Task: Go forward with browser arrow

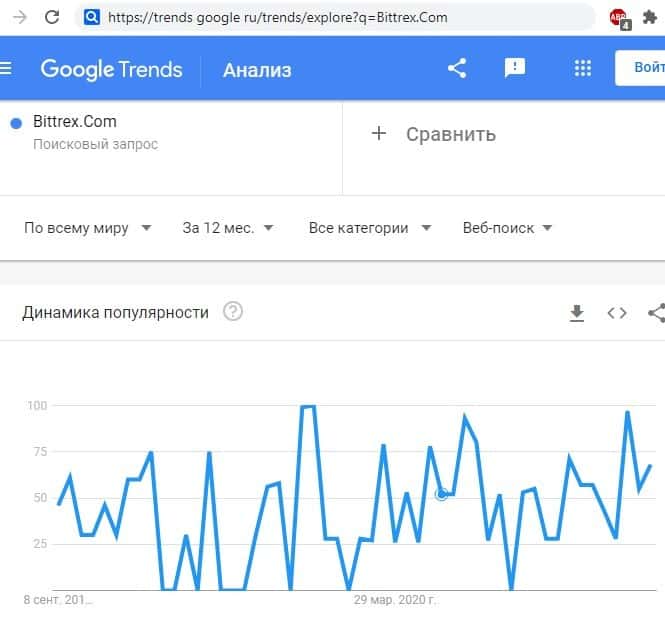Action: coord(17,17)
